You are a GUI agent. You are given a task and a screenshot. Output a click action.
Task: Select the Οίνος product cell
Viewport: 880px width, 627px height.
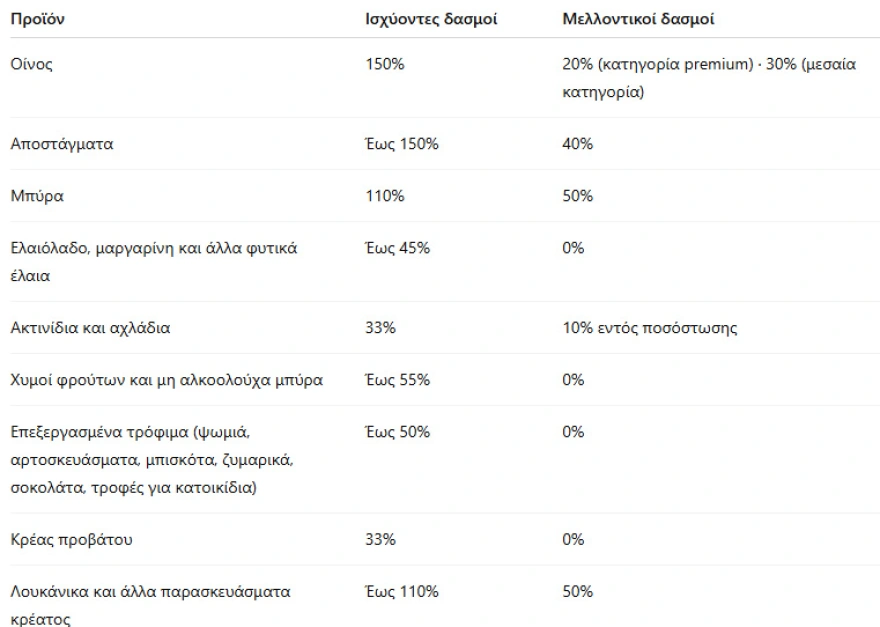[x=32, y=65]
